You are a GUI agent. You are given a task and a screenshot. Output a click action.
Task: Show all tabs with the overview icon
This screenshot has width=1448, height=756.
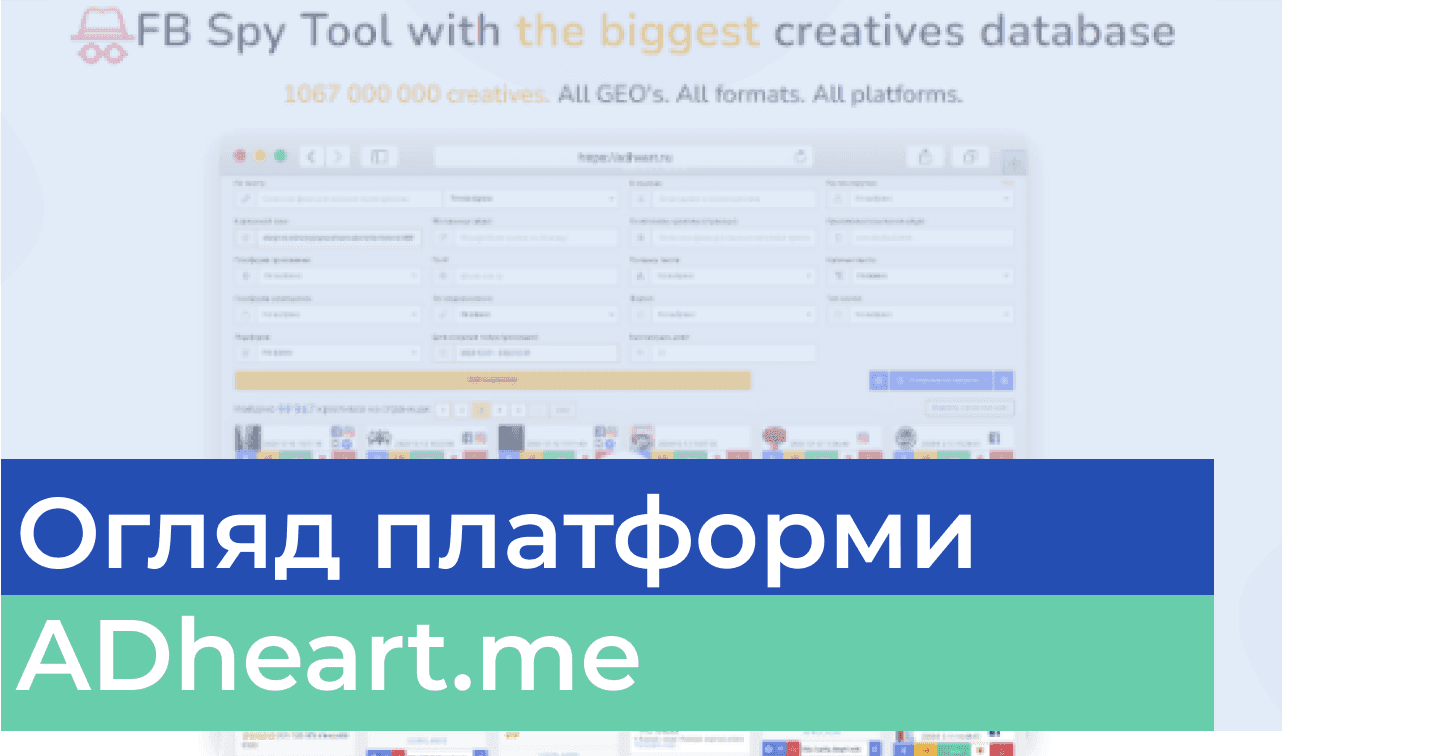969,156
